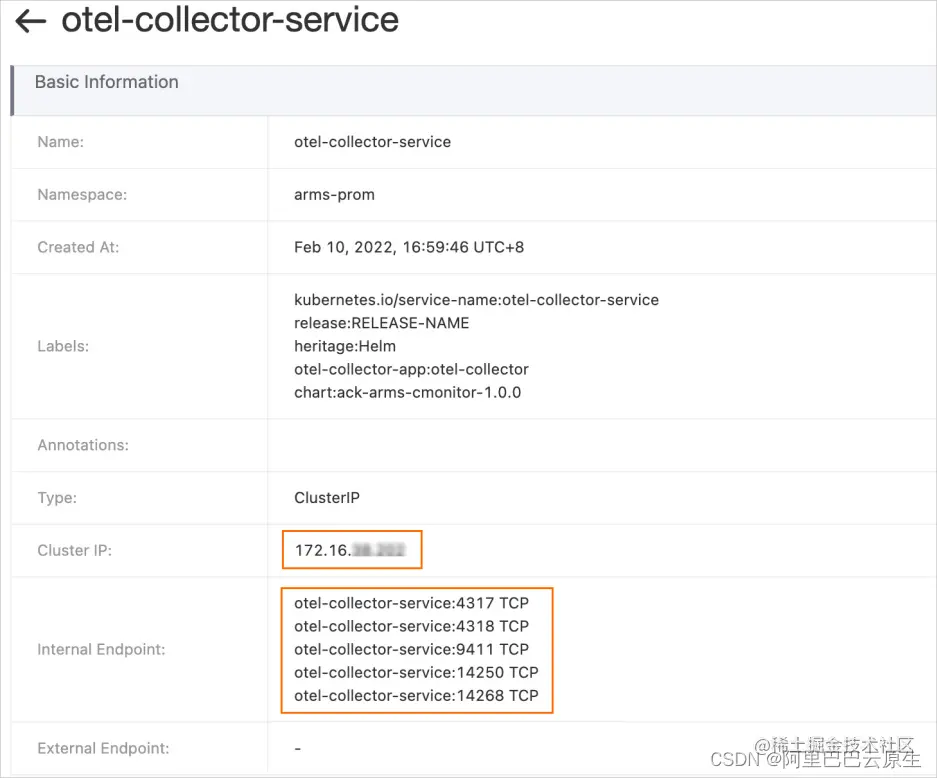Go back using the left arrow icon
The width and height of the screenshot is (937, 778).
(x=30, y=22)
